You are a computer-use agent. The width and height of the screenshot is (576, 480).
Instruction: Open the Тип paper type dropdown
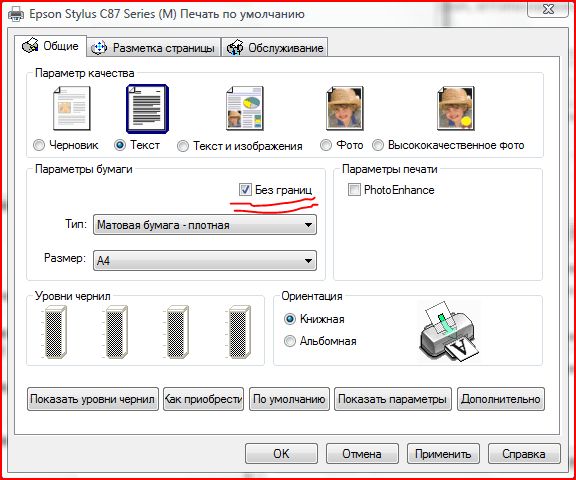(205, 225)
